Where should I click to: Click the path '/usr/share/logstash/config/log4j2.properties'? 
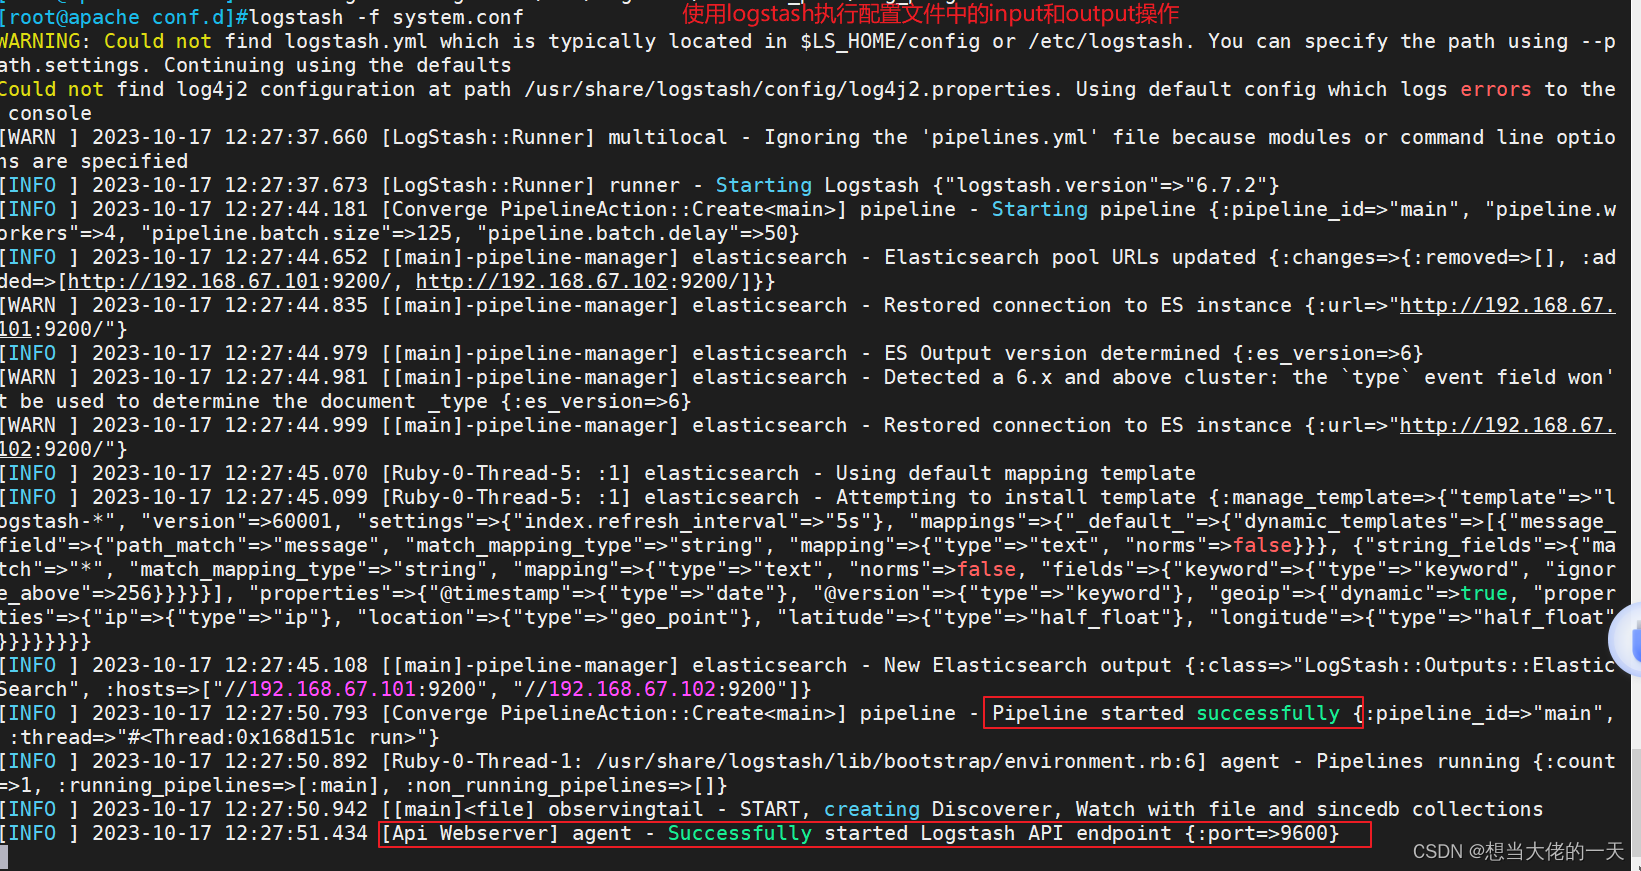tap(787, 89)
